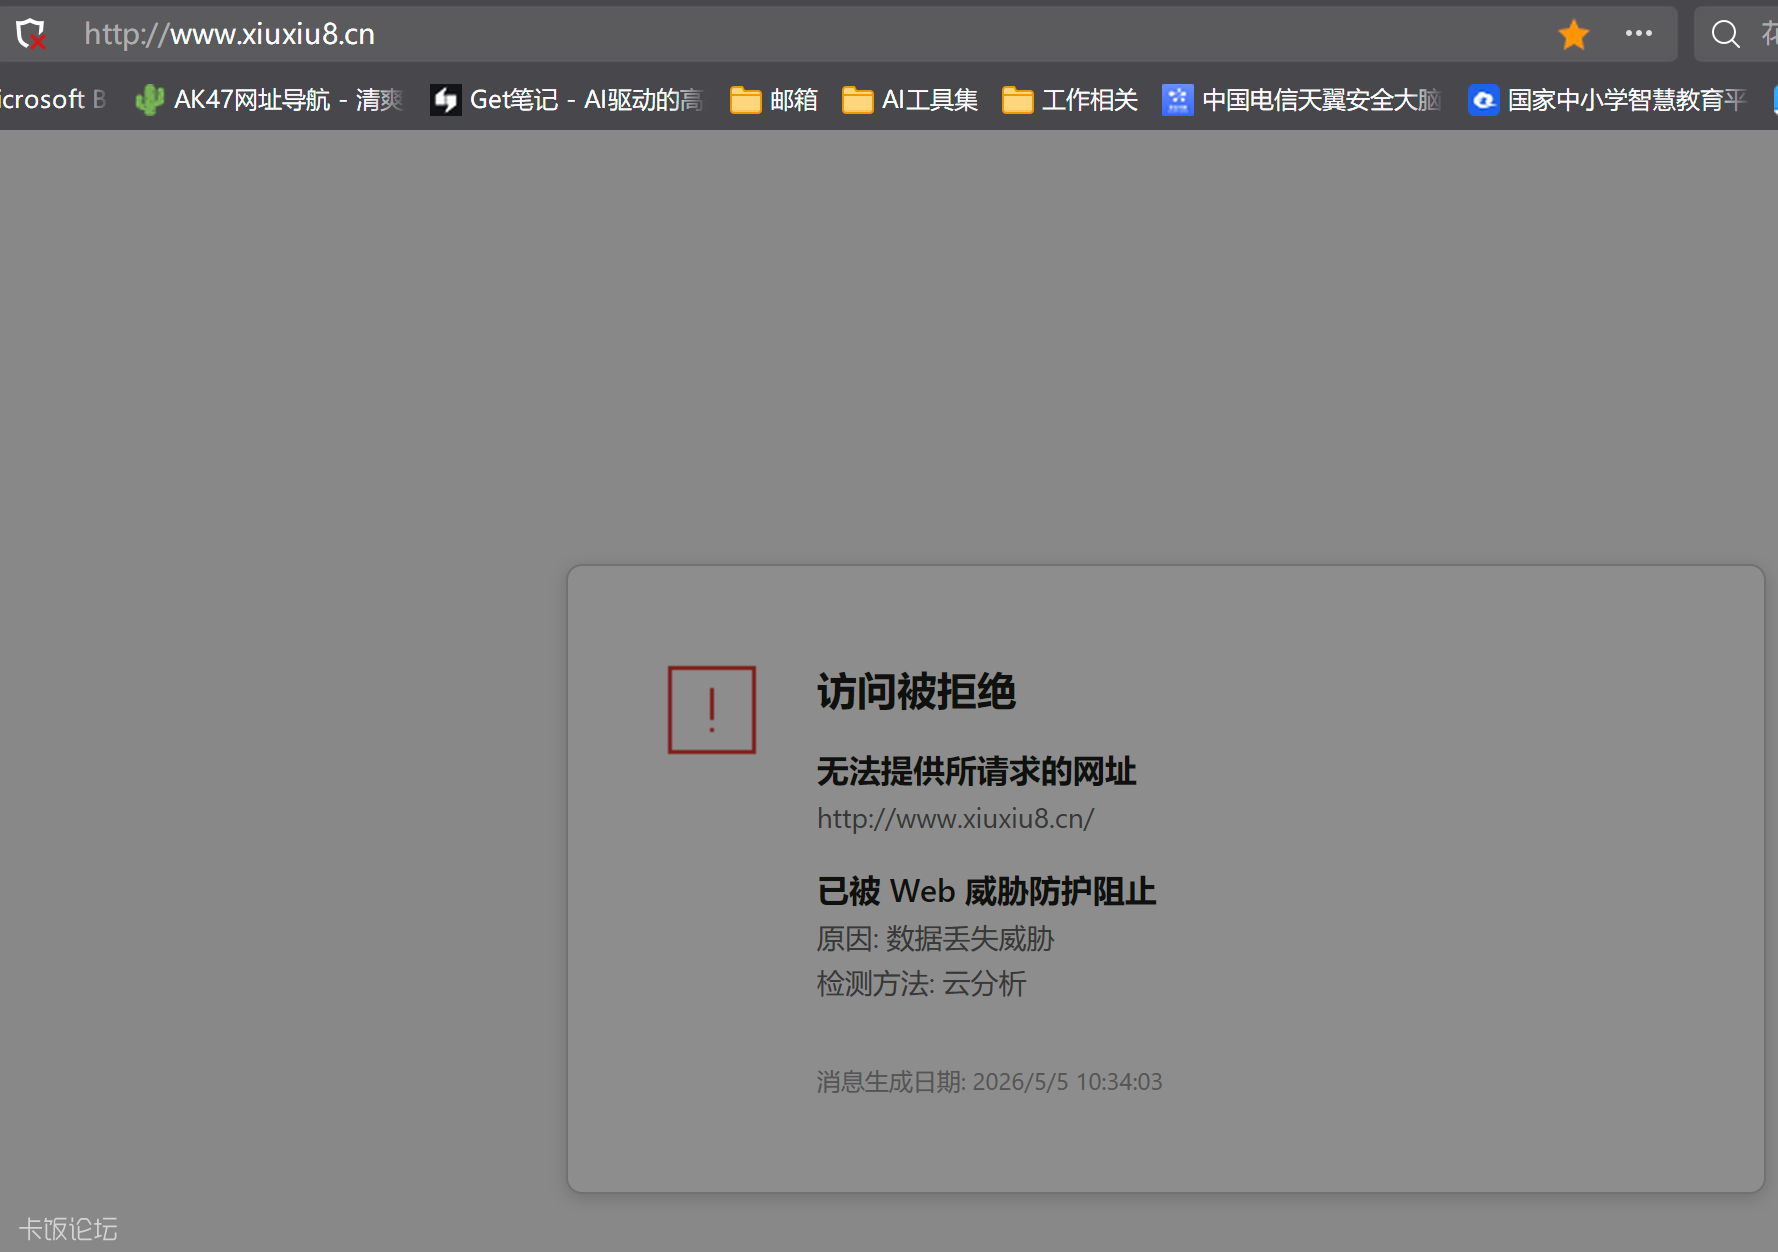Screen dimensions: 1778x1252
Task: Click the 无法提供所请求的网址 text
Action: coord(976,771)
